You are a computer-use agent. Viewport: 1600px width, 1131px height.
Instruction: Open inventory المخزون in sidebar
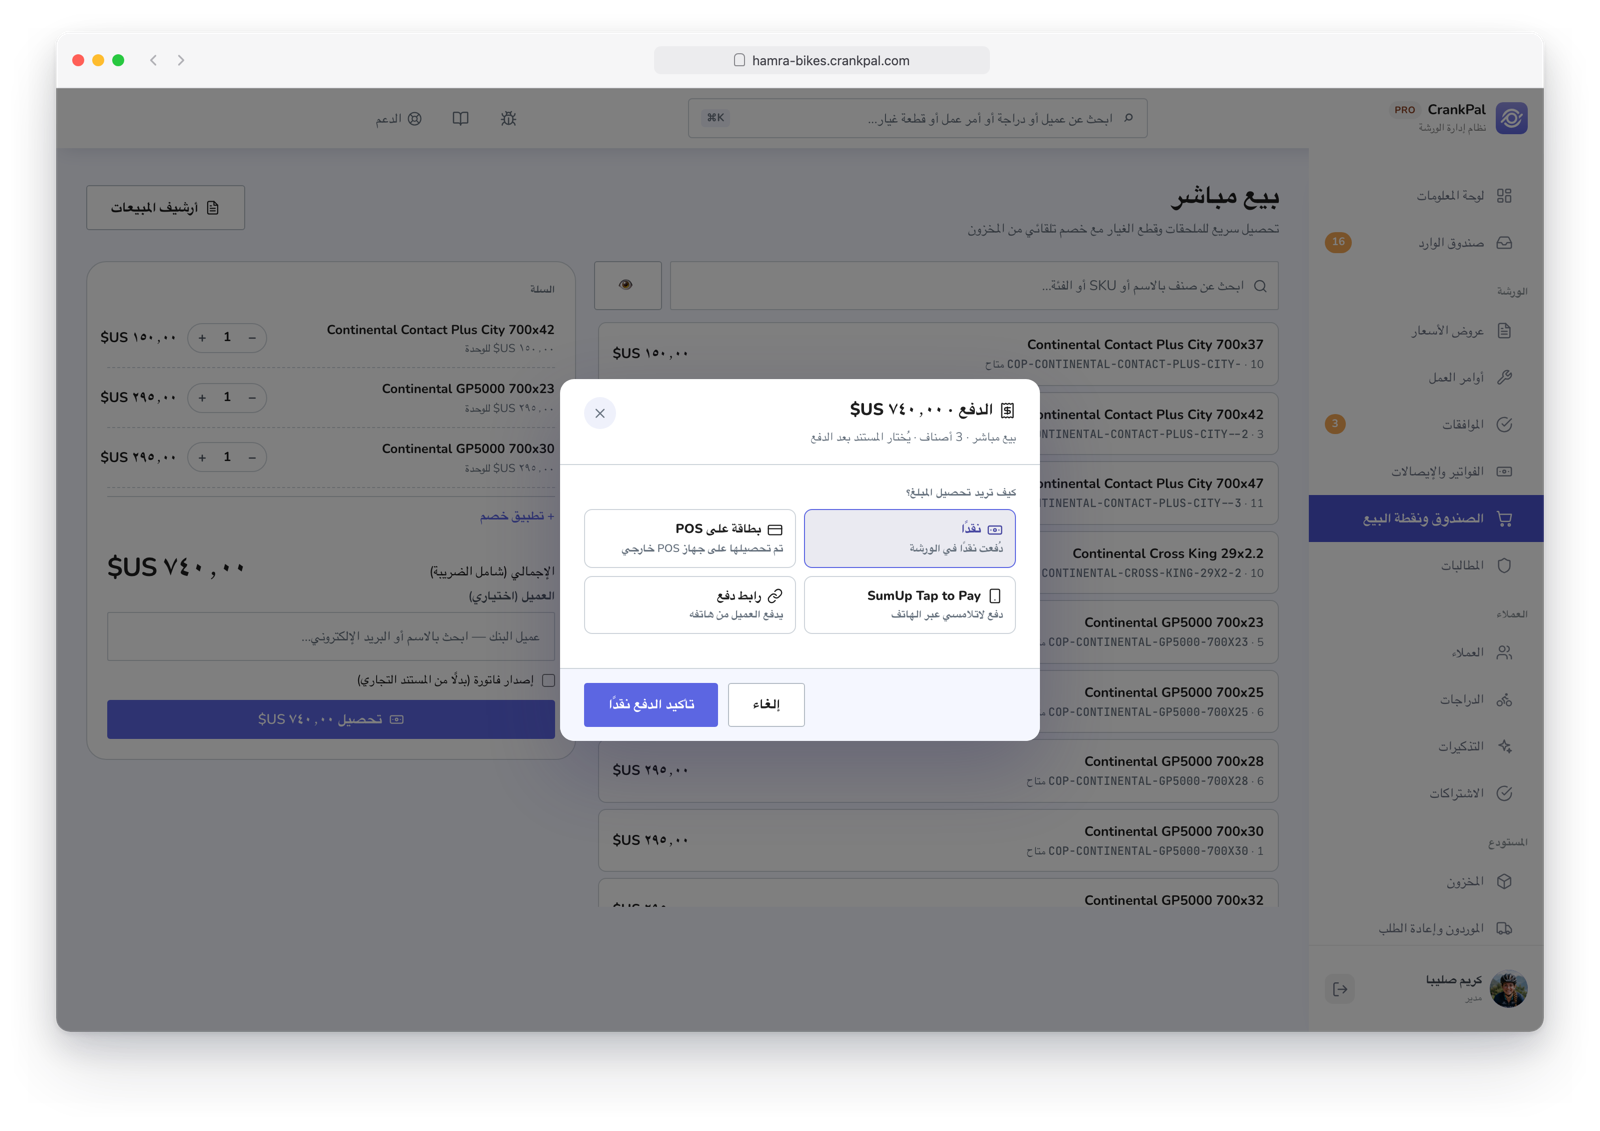pyautogui.click(x=1426, y=882)
